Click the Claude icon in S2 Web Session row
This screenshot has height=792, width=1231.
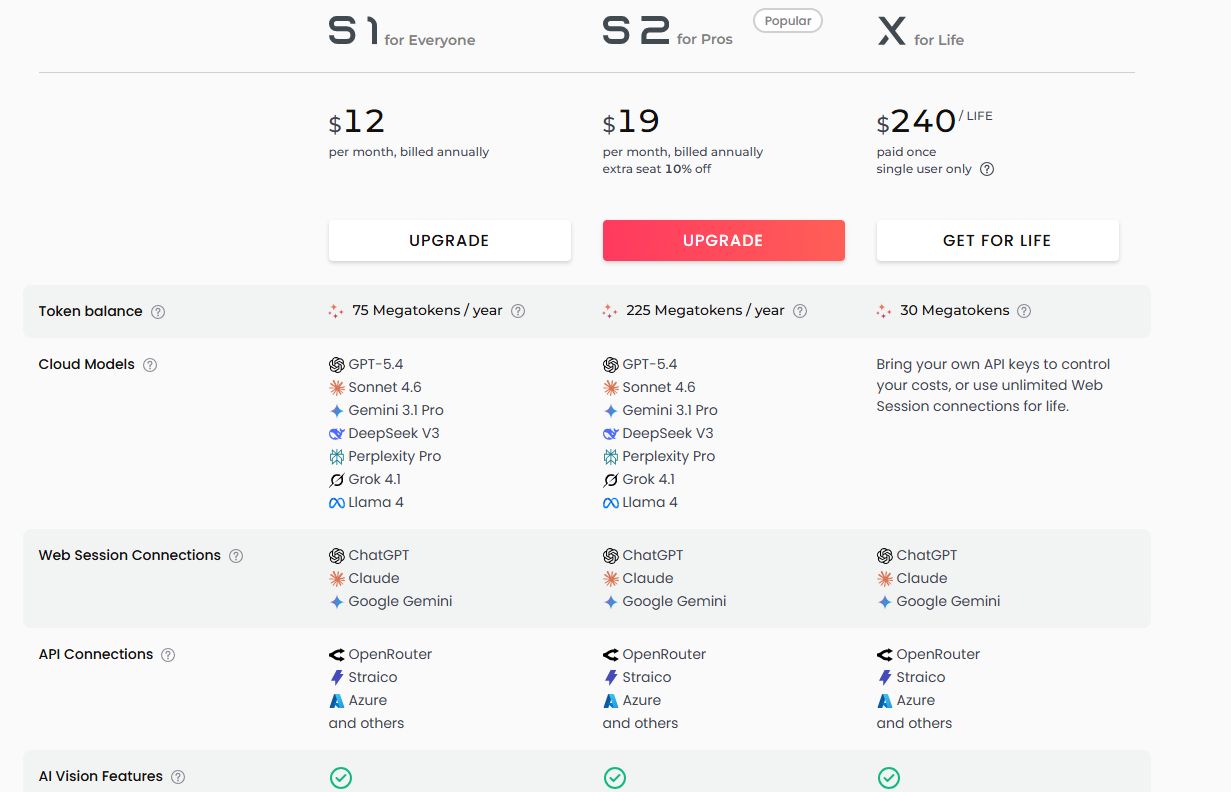[611, 579]
